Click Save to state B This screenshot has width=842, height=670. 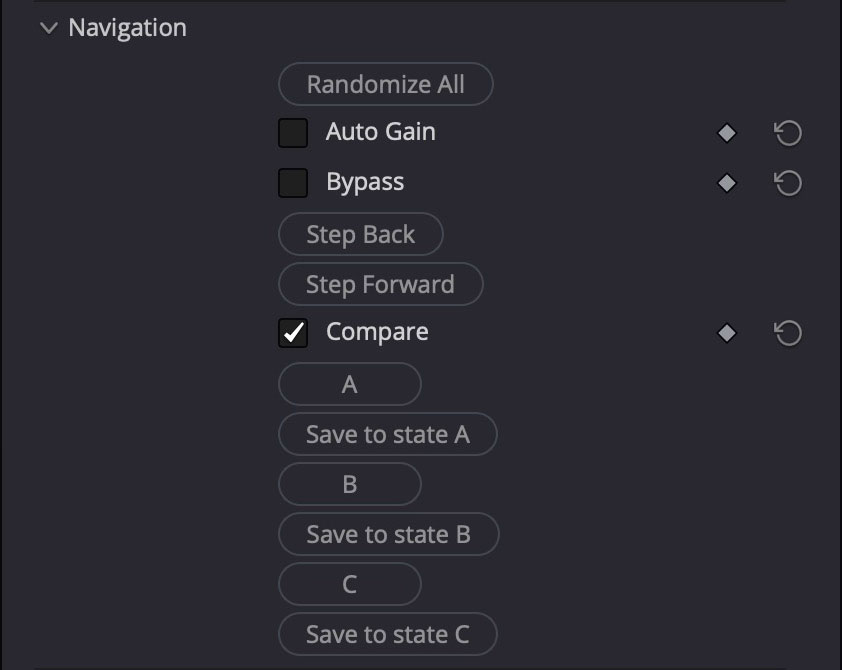coord(388,534)
